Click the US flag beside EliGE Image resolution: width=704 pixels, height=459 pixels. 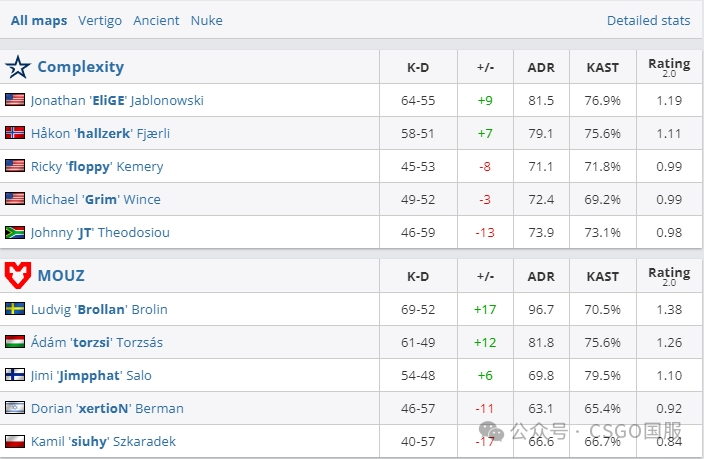pos(15,100)
